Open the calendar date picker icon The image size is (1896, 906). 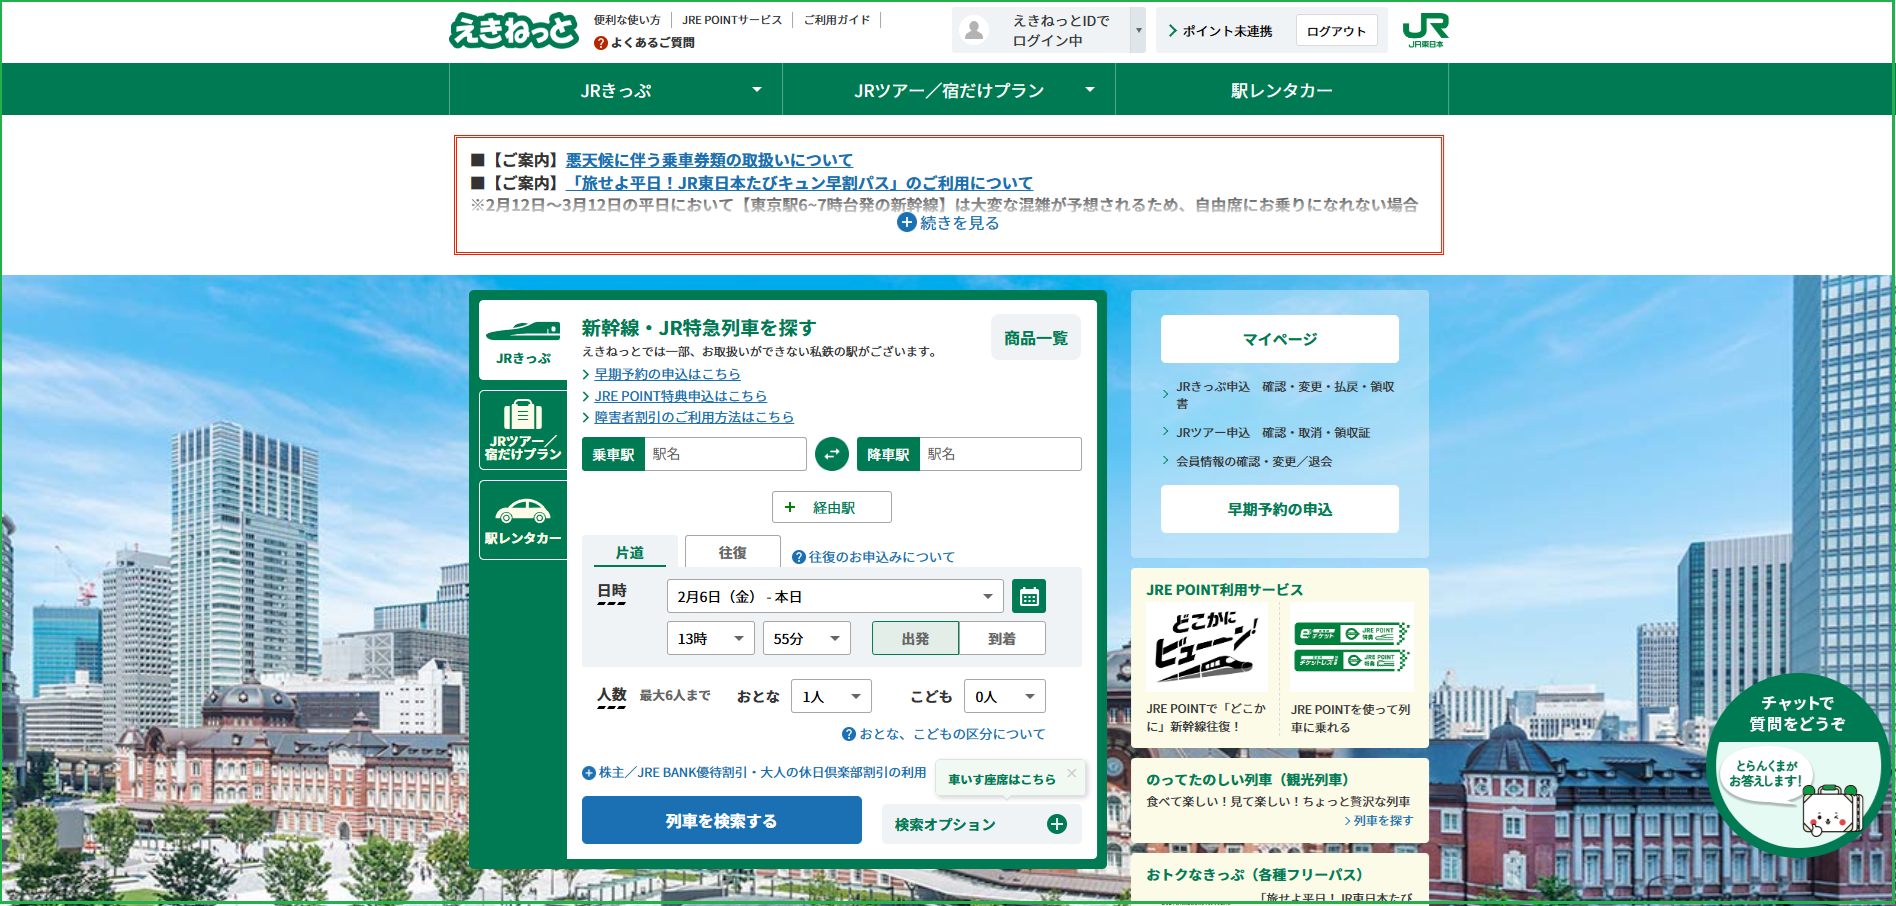click(x=1028, y=597)
